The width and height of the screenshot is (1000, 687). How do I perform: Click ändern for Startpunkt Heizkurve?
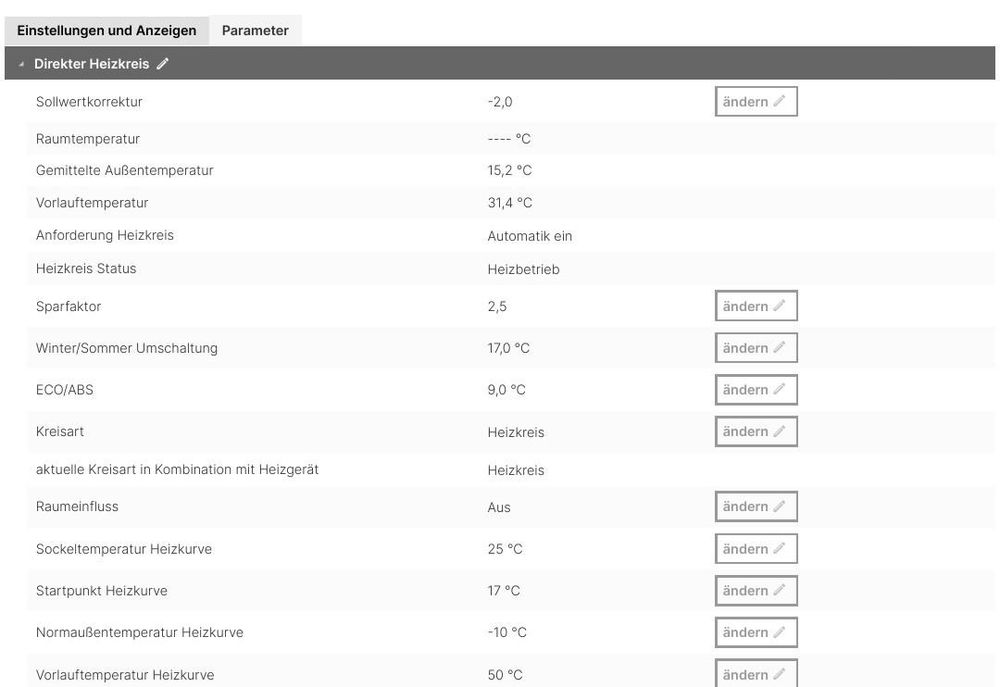click(756, 591)
